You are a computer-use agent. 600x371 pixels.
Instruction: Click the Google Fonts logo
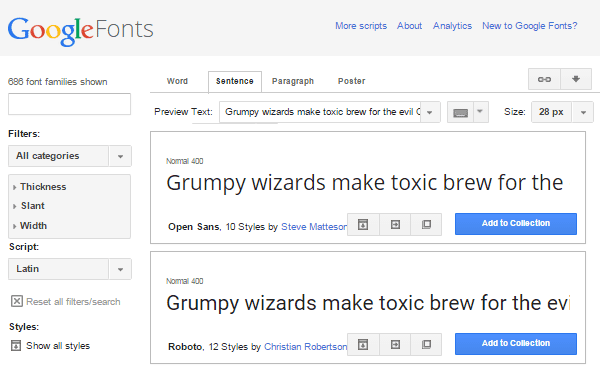[80, 31]
